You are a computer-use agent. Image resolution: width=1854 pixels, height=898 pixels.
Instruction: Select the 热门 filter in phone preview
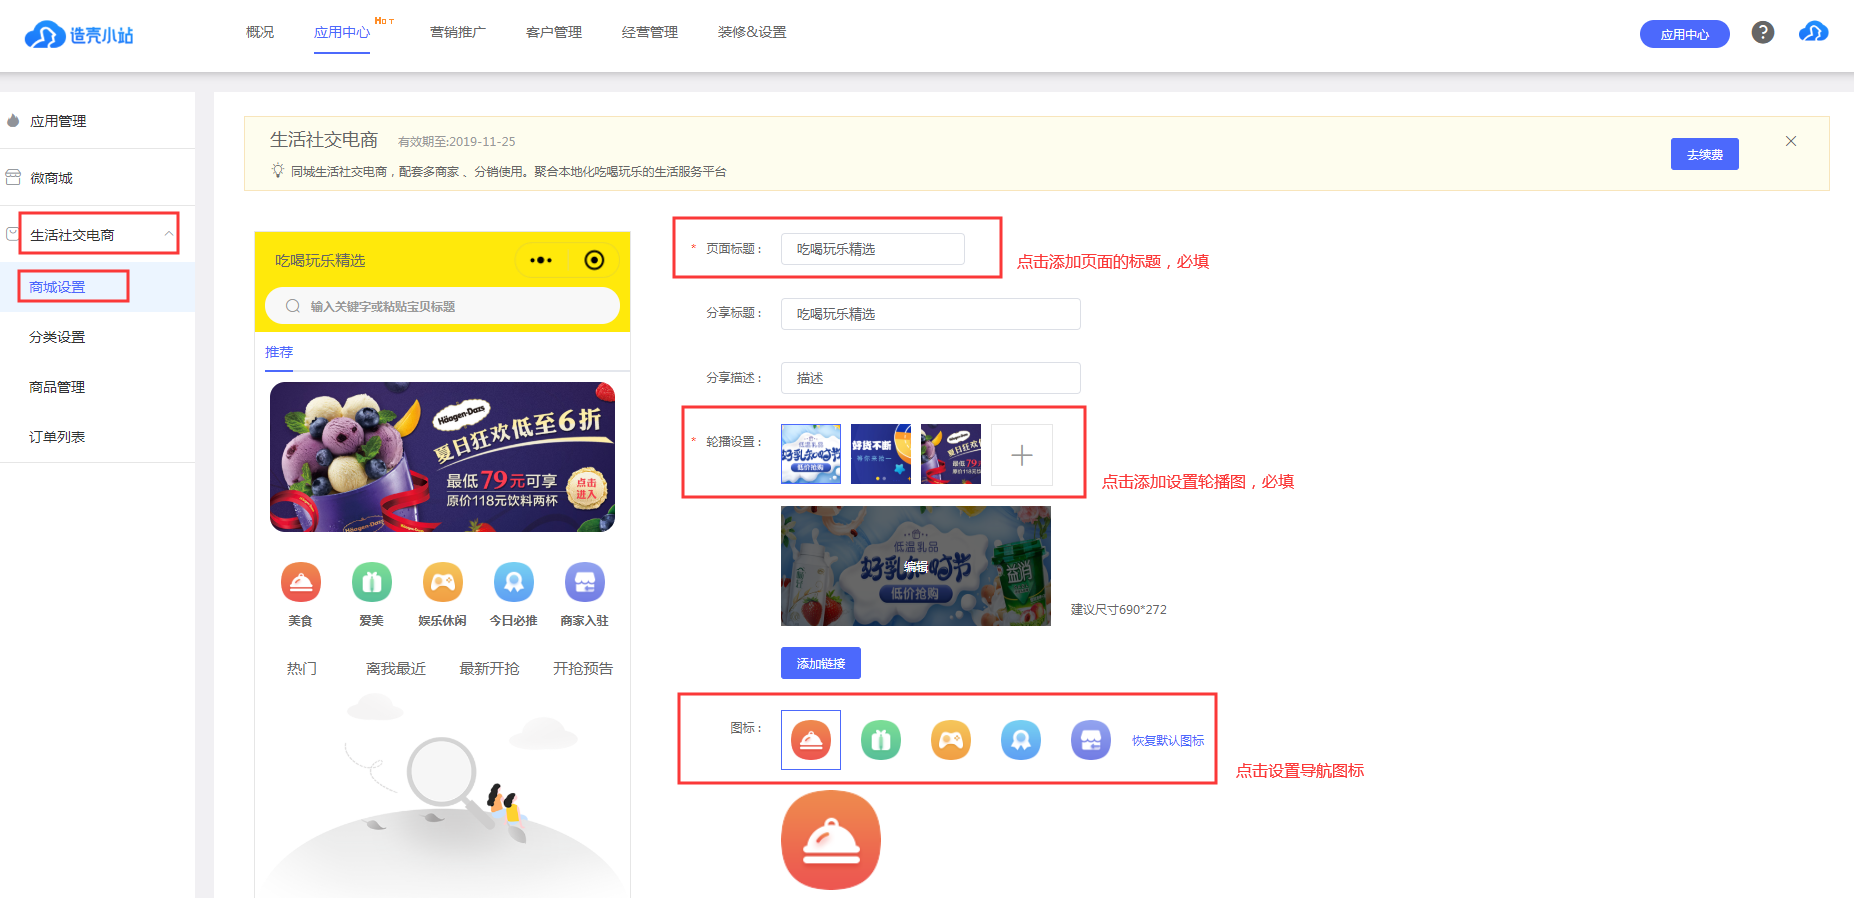301,668
